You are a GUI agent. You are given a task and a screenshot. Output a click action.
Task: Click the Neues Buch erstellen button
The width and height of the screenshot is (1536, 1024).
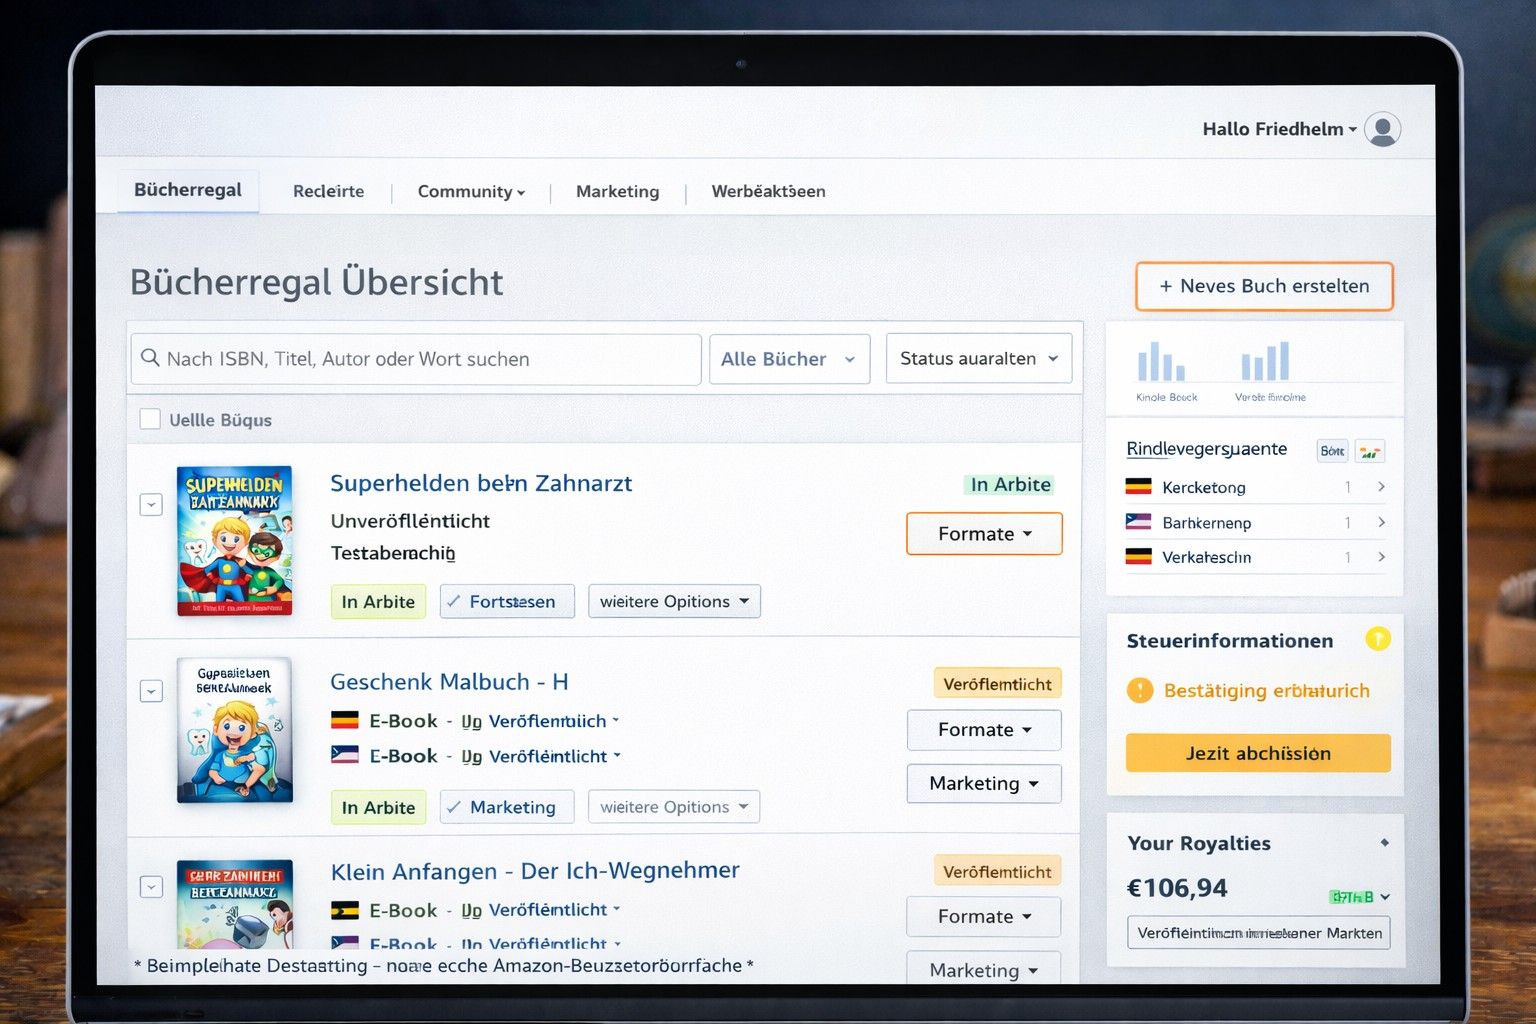coord(1264,286)
